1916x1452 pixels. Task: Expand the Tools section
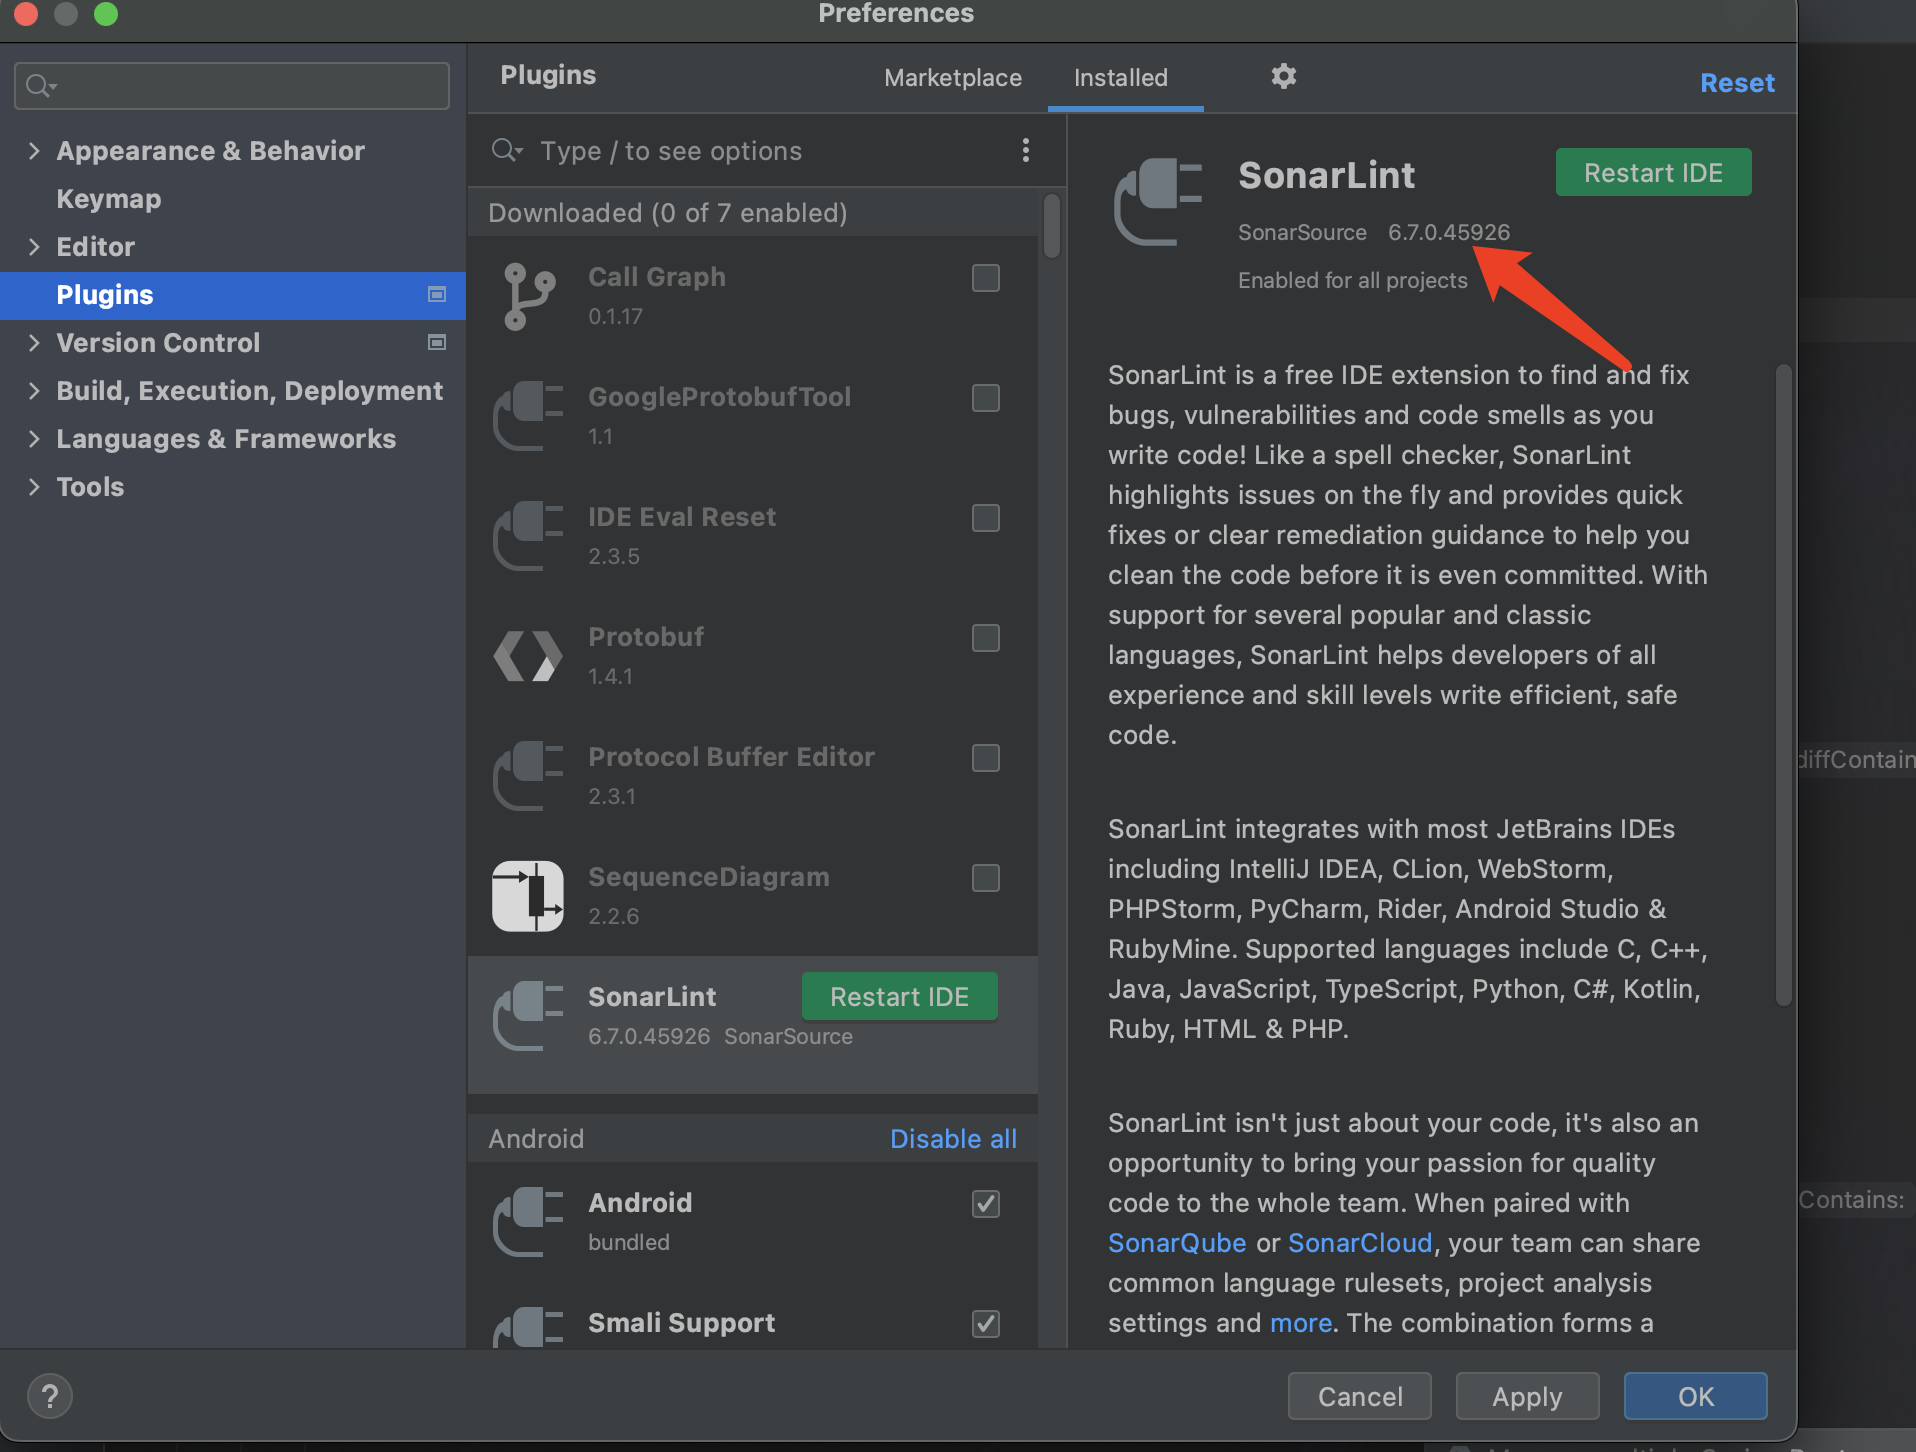pos(34,487)
